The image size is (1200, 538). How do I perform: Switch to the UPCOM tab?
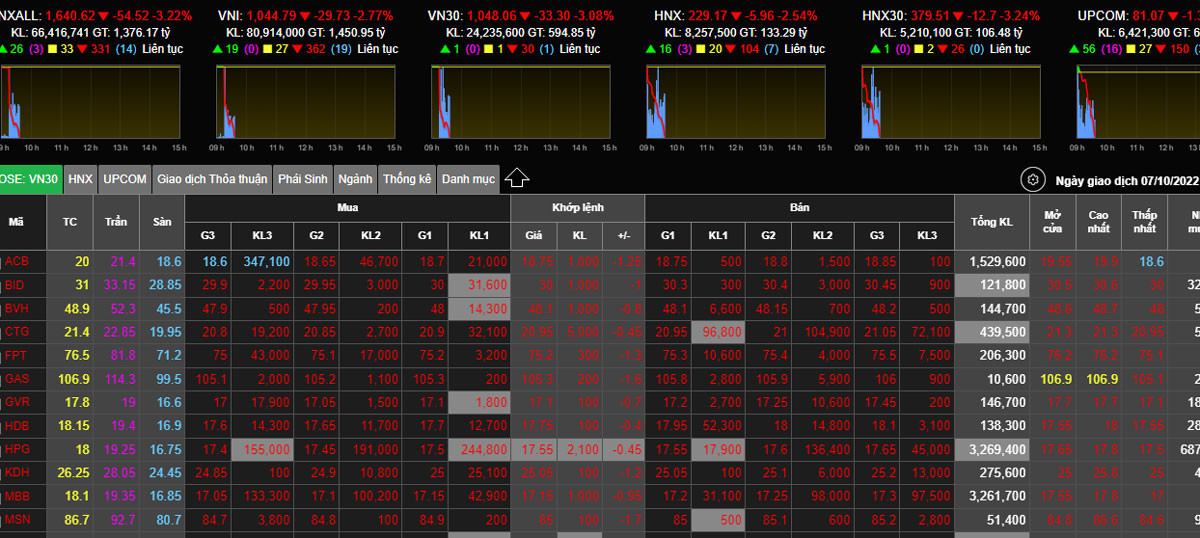125,179
